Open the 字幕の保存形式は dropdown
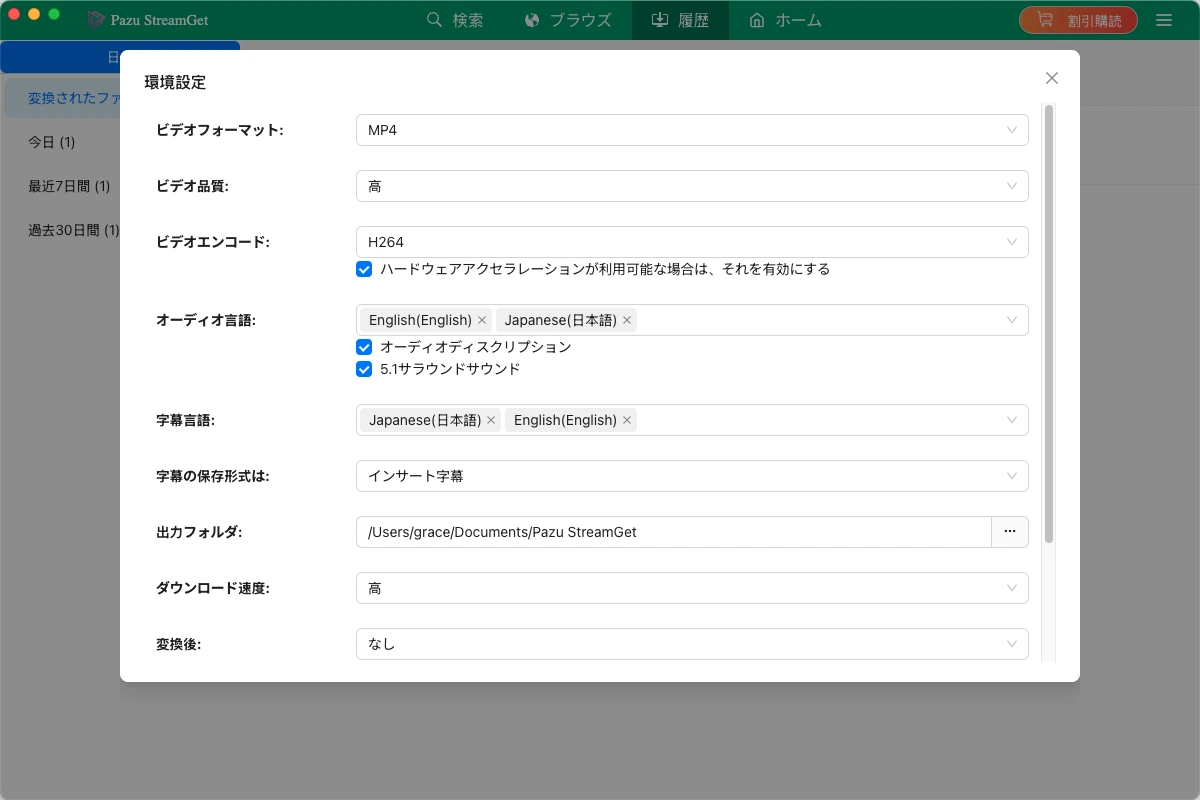 click(x=692, y=476)
